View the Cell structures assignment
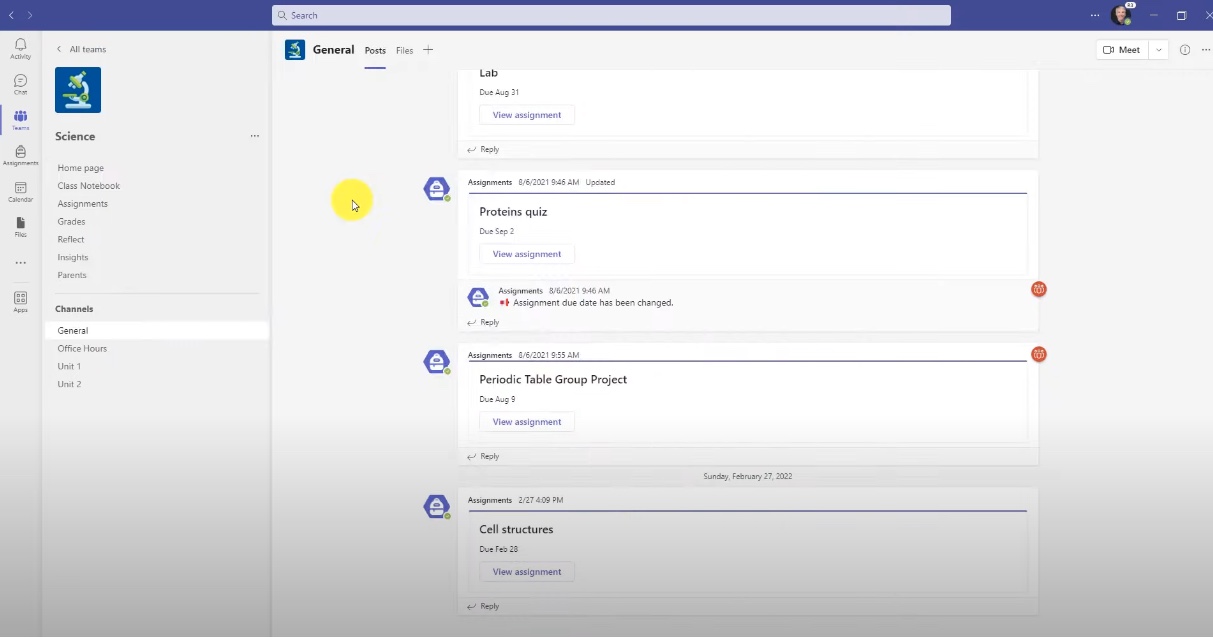This screenshot has width=1213, height=637. point(527,572)
